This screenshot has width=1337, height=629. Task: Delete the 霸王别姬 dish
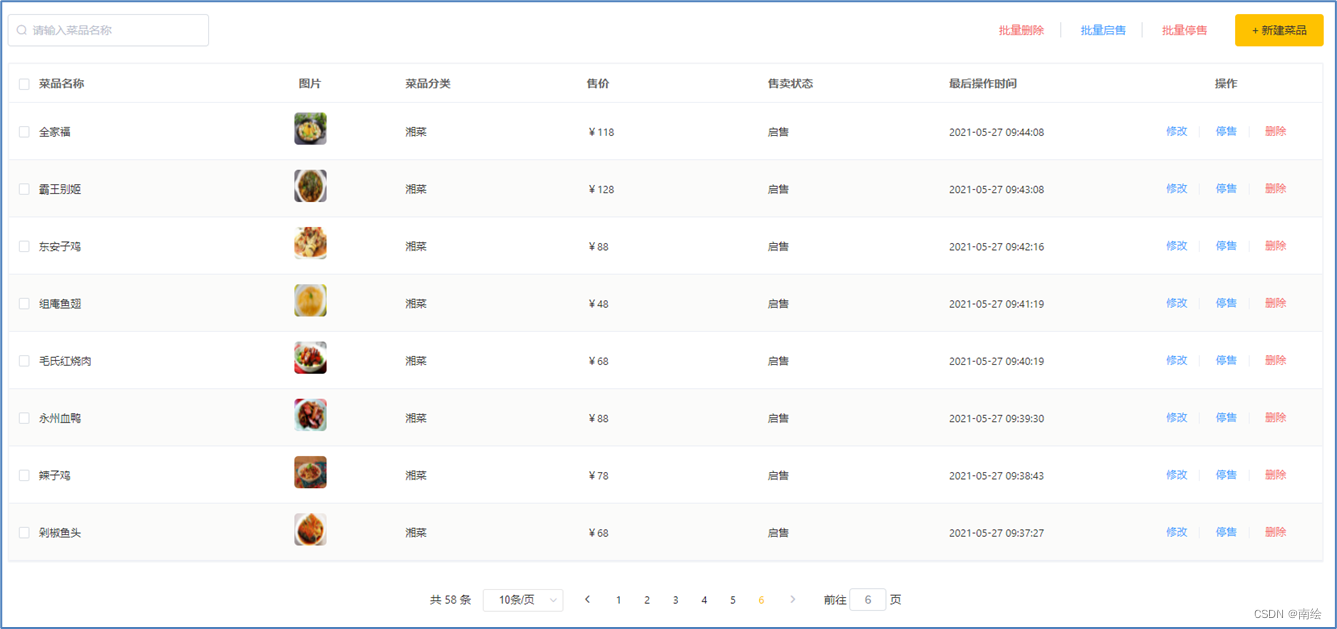[1275, 188]
